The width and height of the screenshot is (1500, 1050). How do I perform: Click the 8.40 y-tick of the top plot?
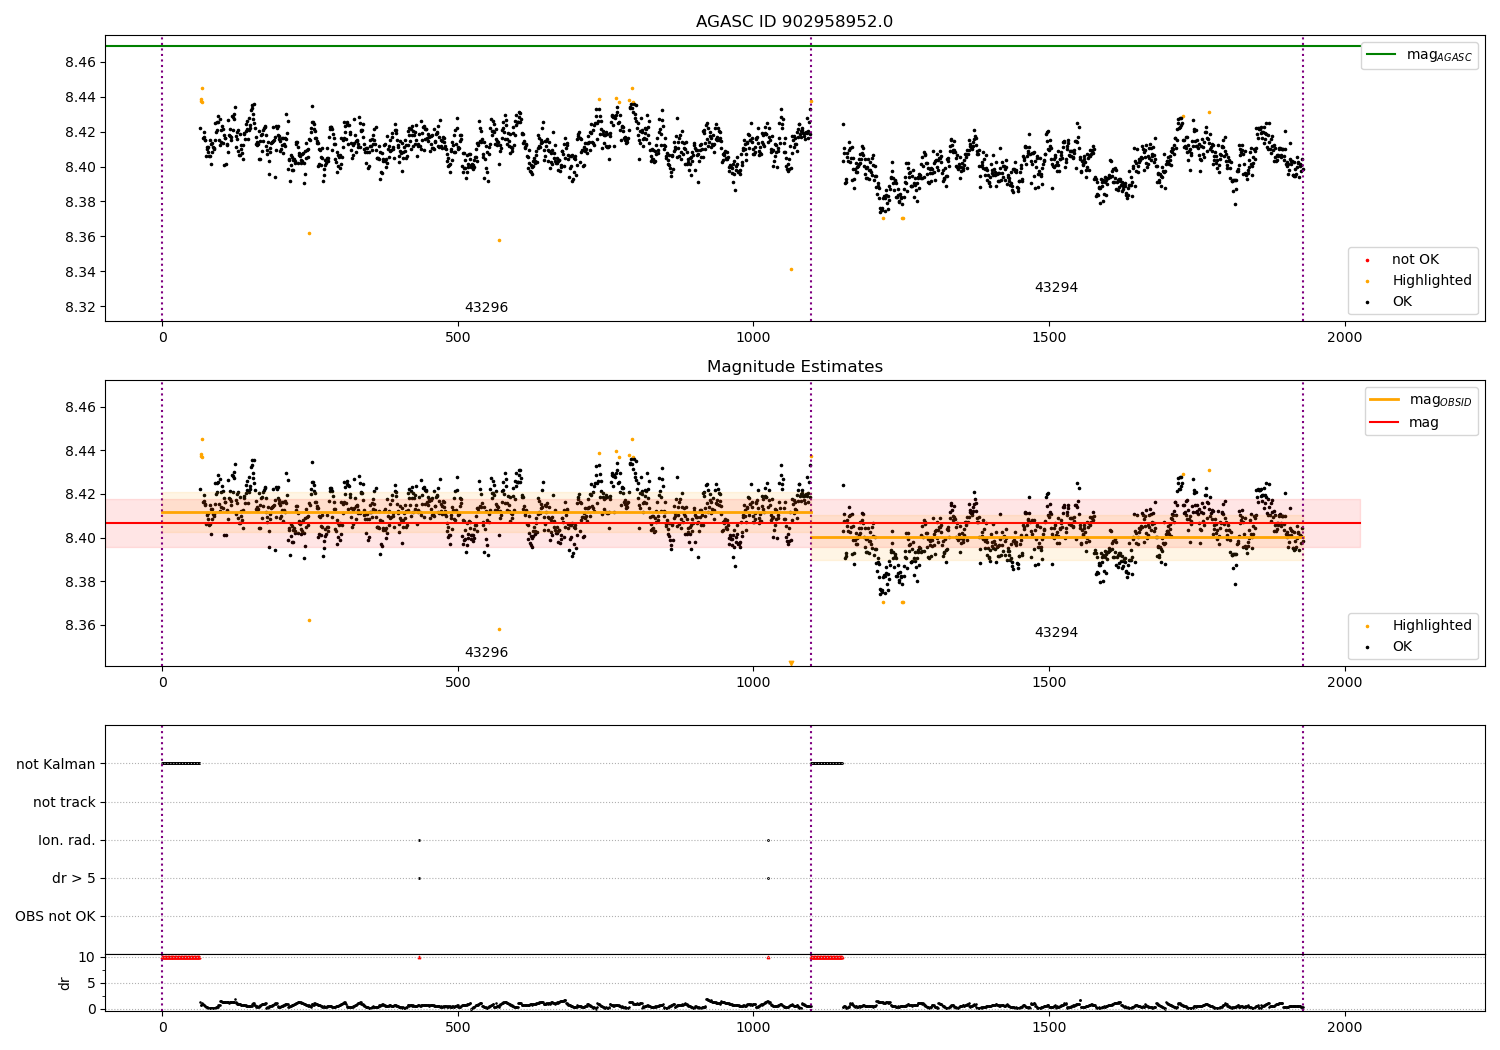pyautogui.click(x=80, y=168)
